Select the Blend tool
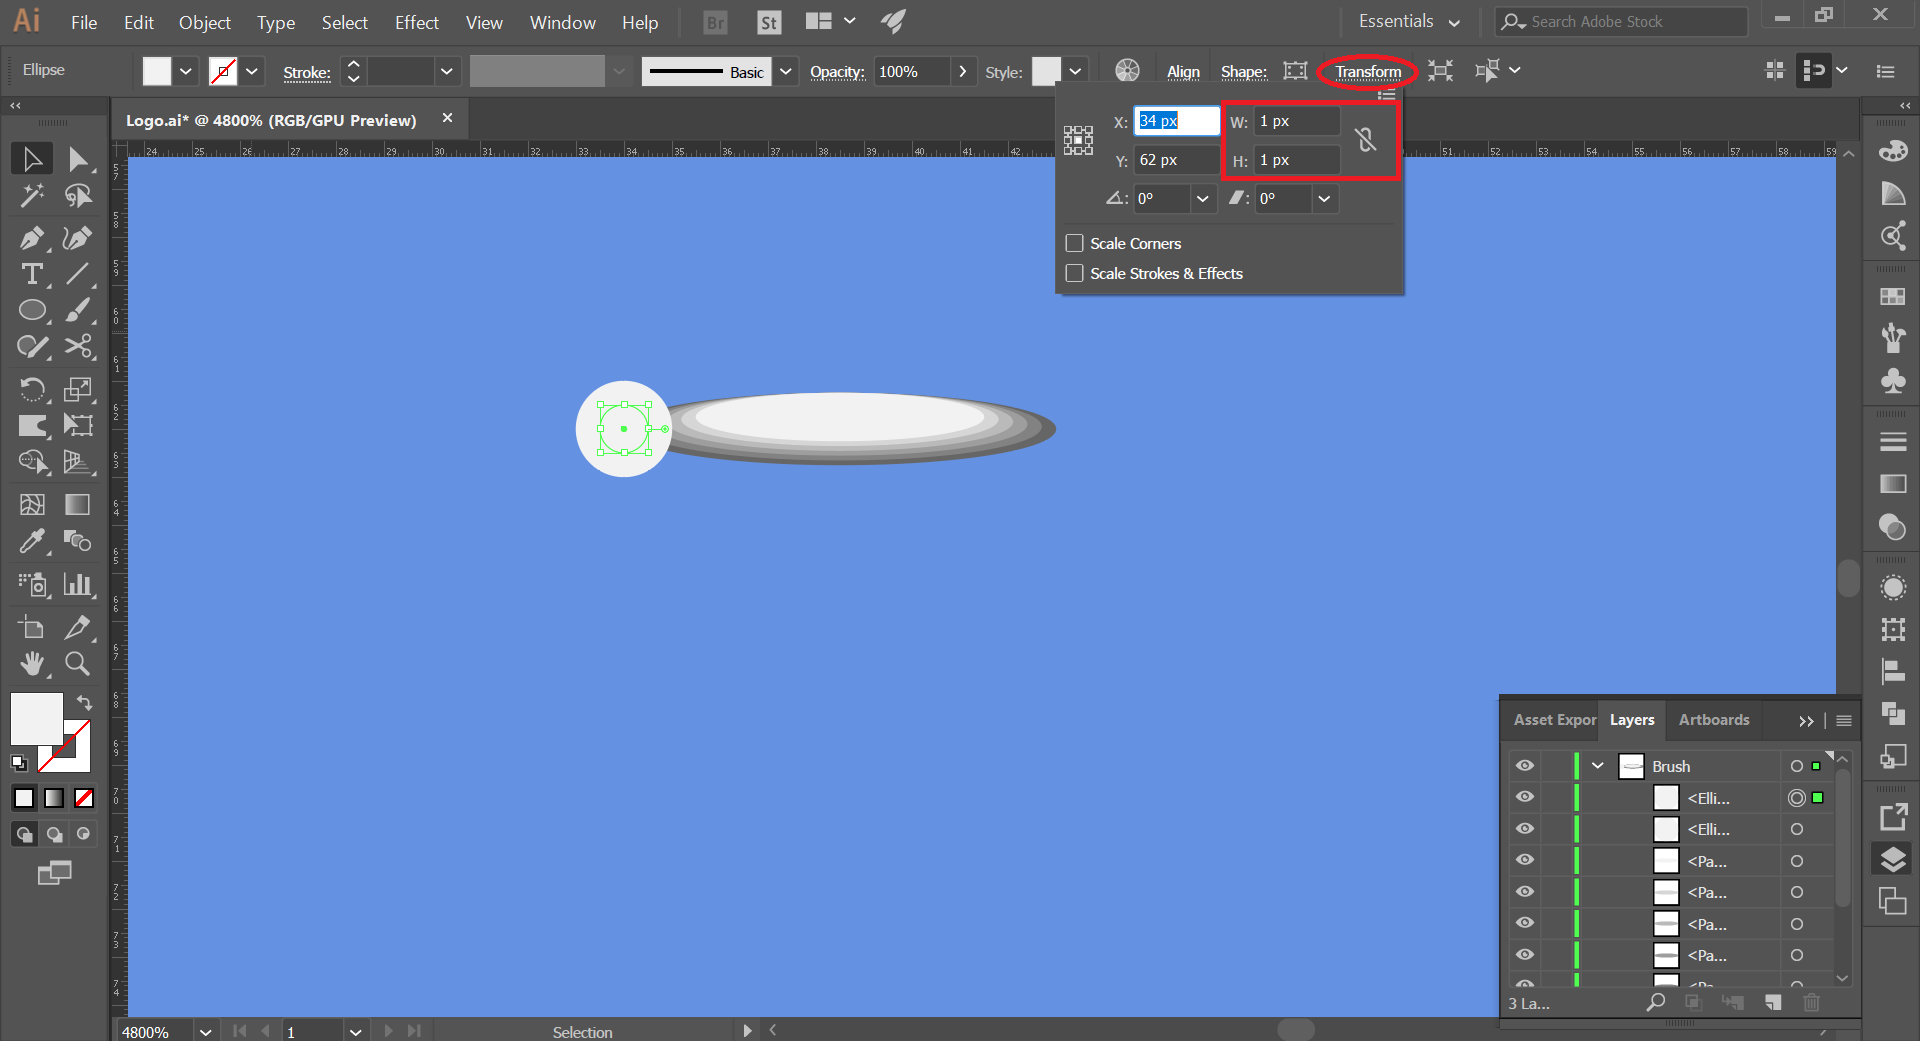Image resolution: width=1920 pixels, height=1041 pixels. [77, 541]
